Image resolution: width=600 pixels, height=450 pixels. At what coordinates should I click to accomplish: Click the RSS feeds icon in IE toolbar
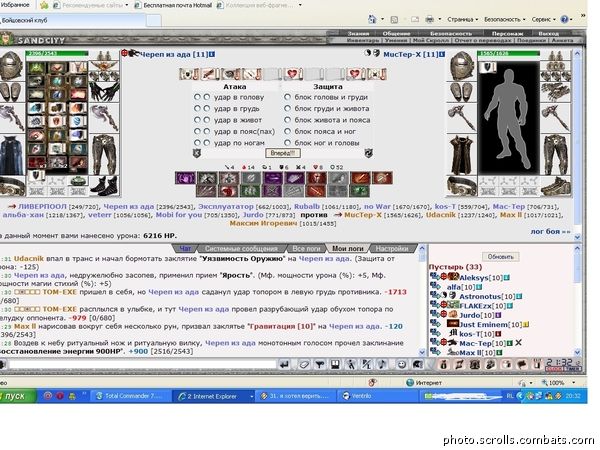click(x=394, y=20)
